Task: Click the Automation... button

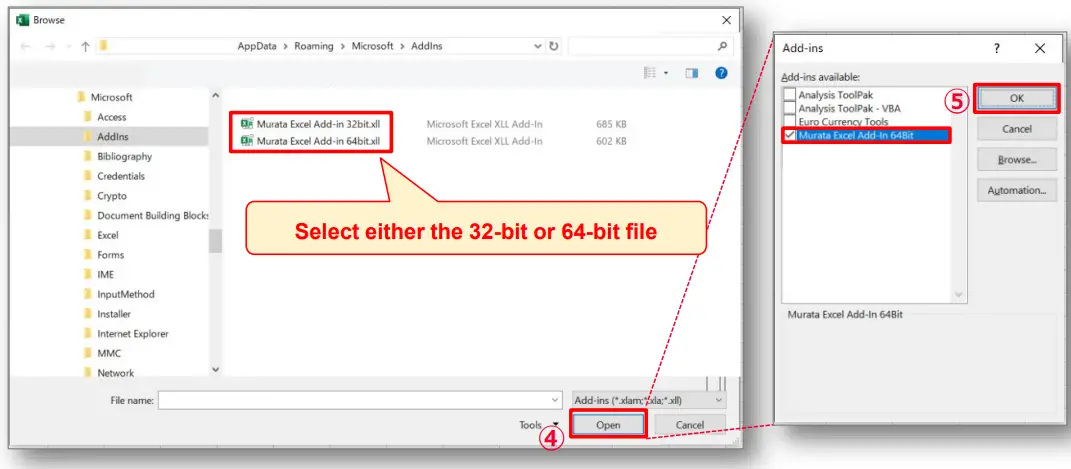Action: 1016,190
